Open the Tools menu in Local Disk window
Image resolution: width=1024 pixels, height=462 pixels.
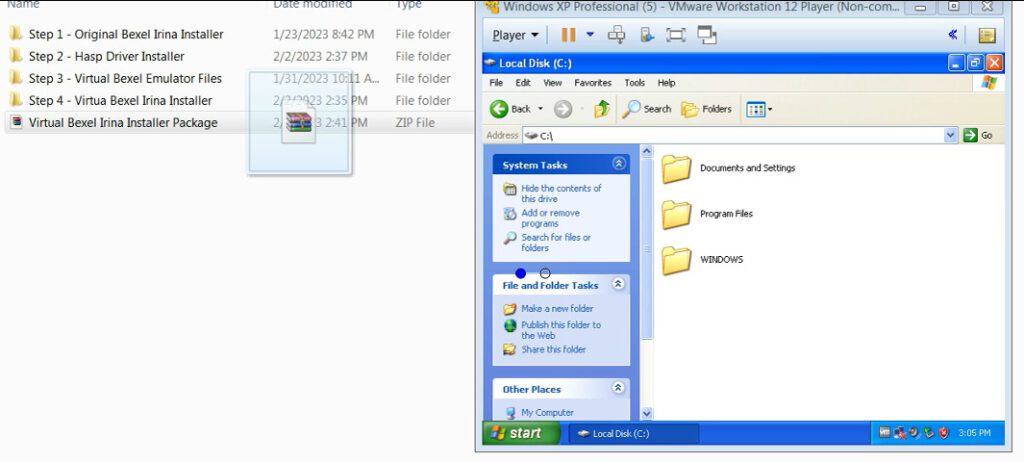634,83
